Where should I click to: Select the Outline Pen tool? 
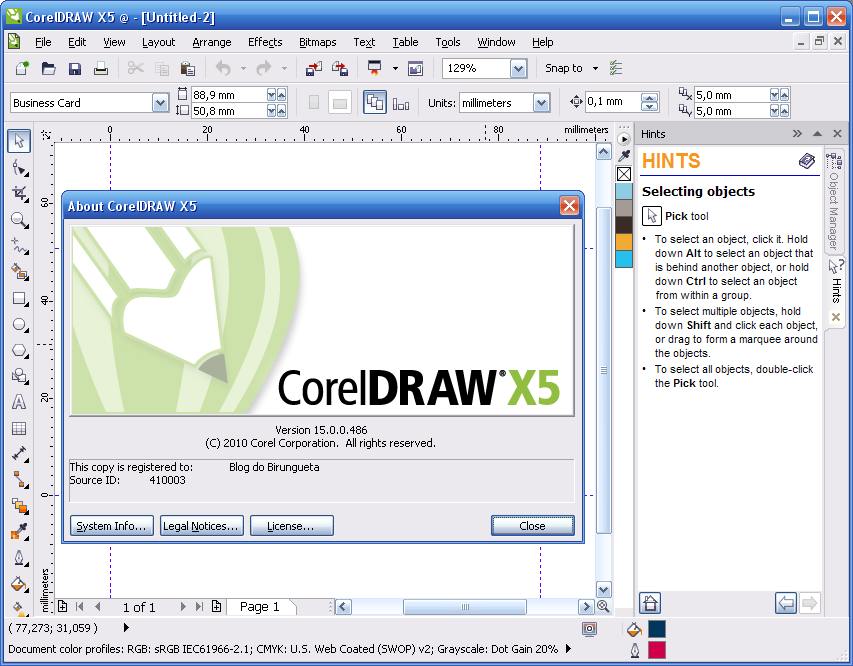coord(20,558)
